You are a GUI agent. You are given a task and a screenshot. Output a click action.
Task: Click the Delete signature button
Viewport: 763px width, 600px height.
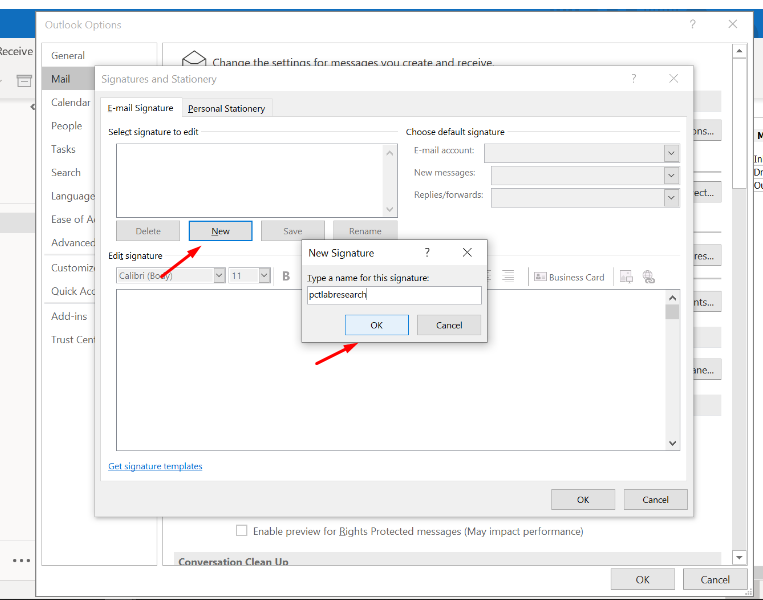pyautogui.click(x=148, y=231)
